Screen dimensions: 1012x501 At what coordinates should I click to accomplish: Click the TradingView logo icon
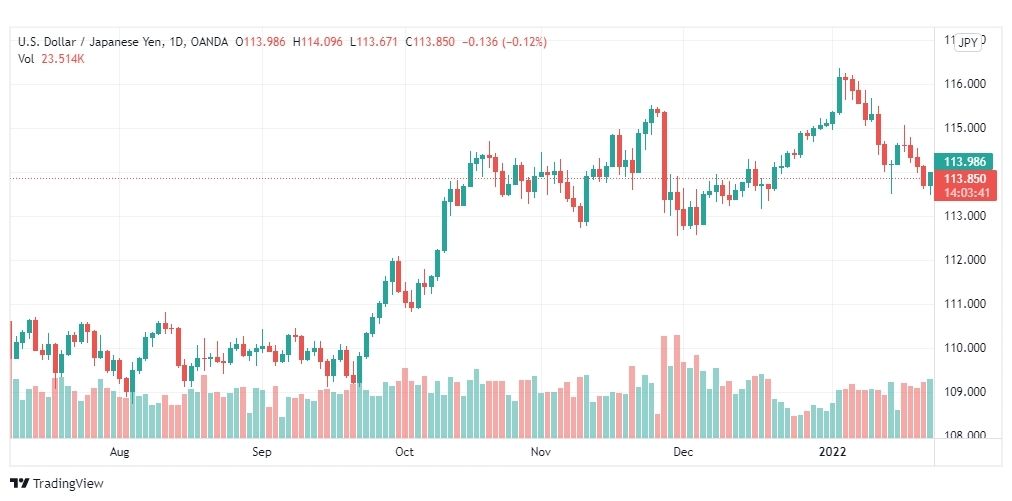[20, 483]
